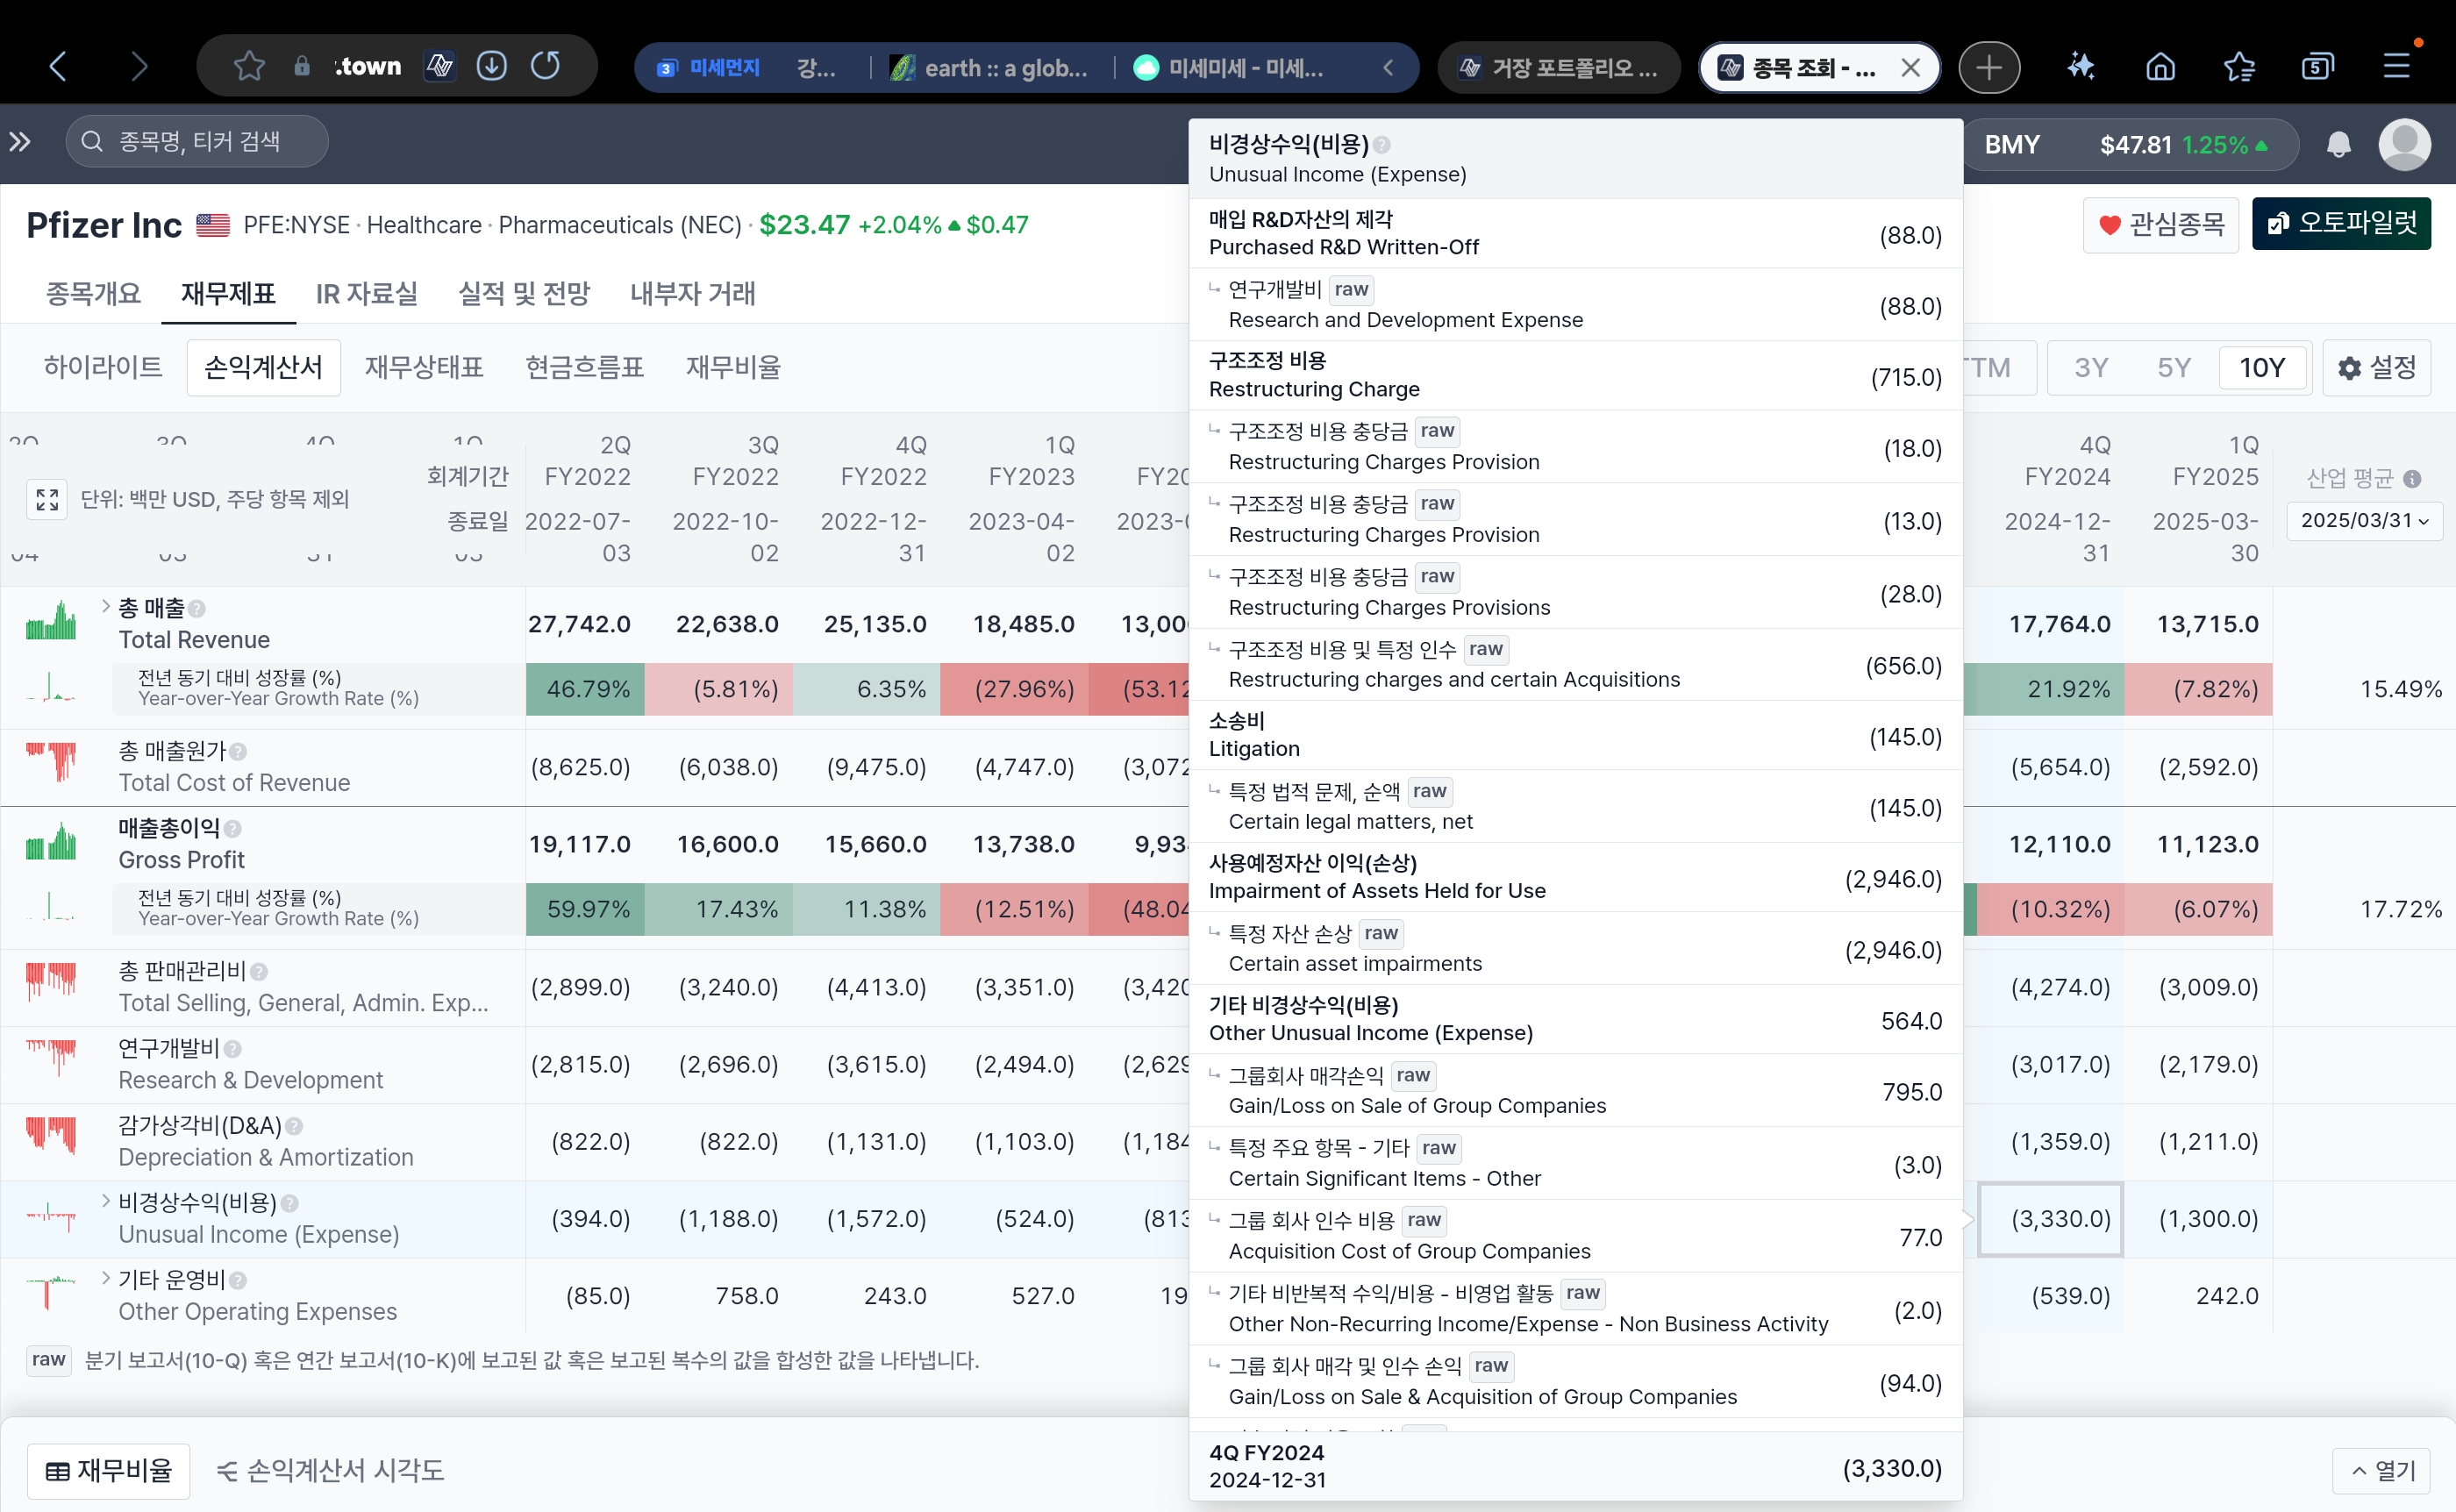Screen dimensions: 2456x1512
Task: Click the 27,742.0 Total Revenue value
Action: (x=579, y=624)
